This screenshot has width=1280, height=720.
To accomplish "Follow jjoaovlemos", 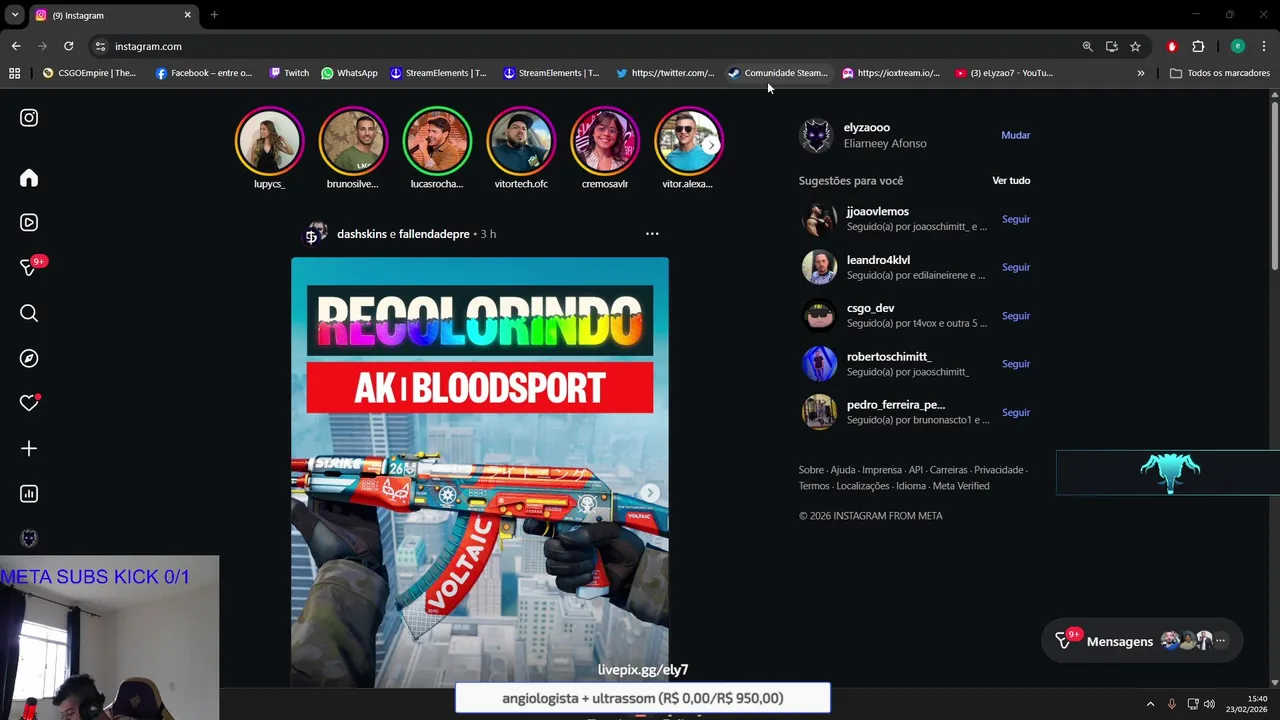I will click(x=1016, y=219).
